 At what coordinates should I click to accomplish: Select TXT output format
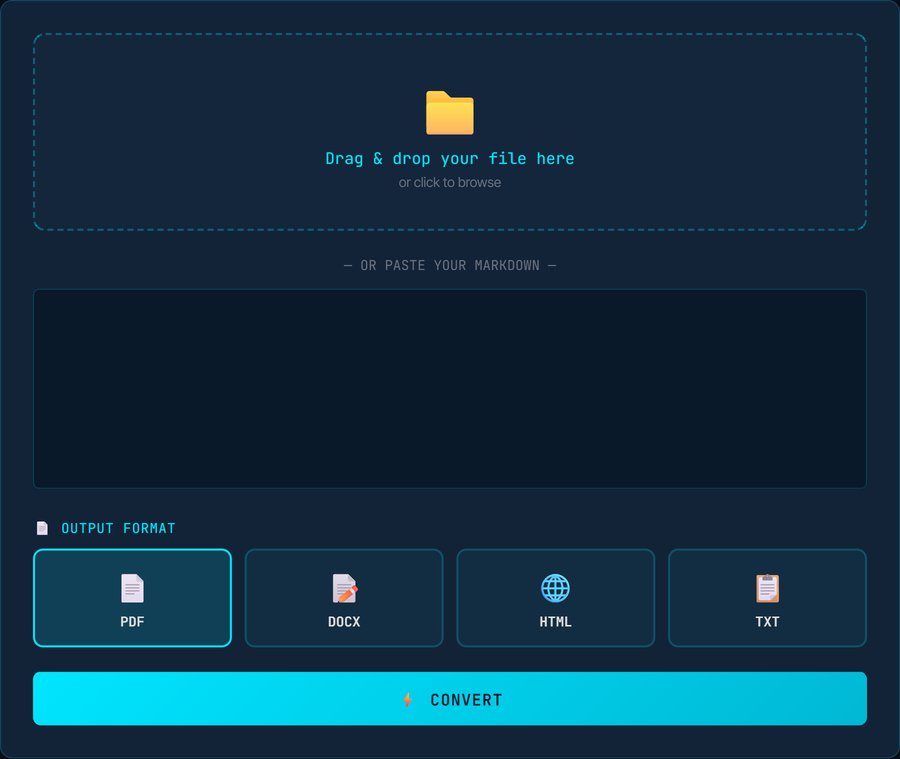point(767,598)
